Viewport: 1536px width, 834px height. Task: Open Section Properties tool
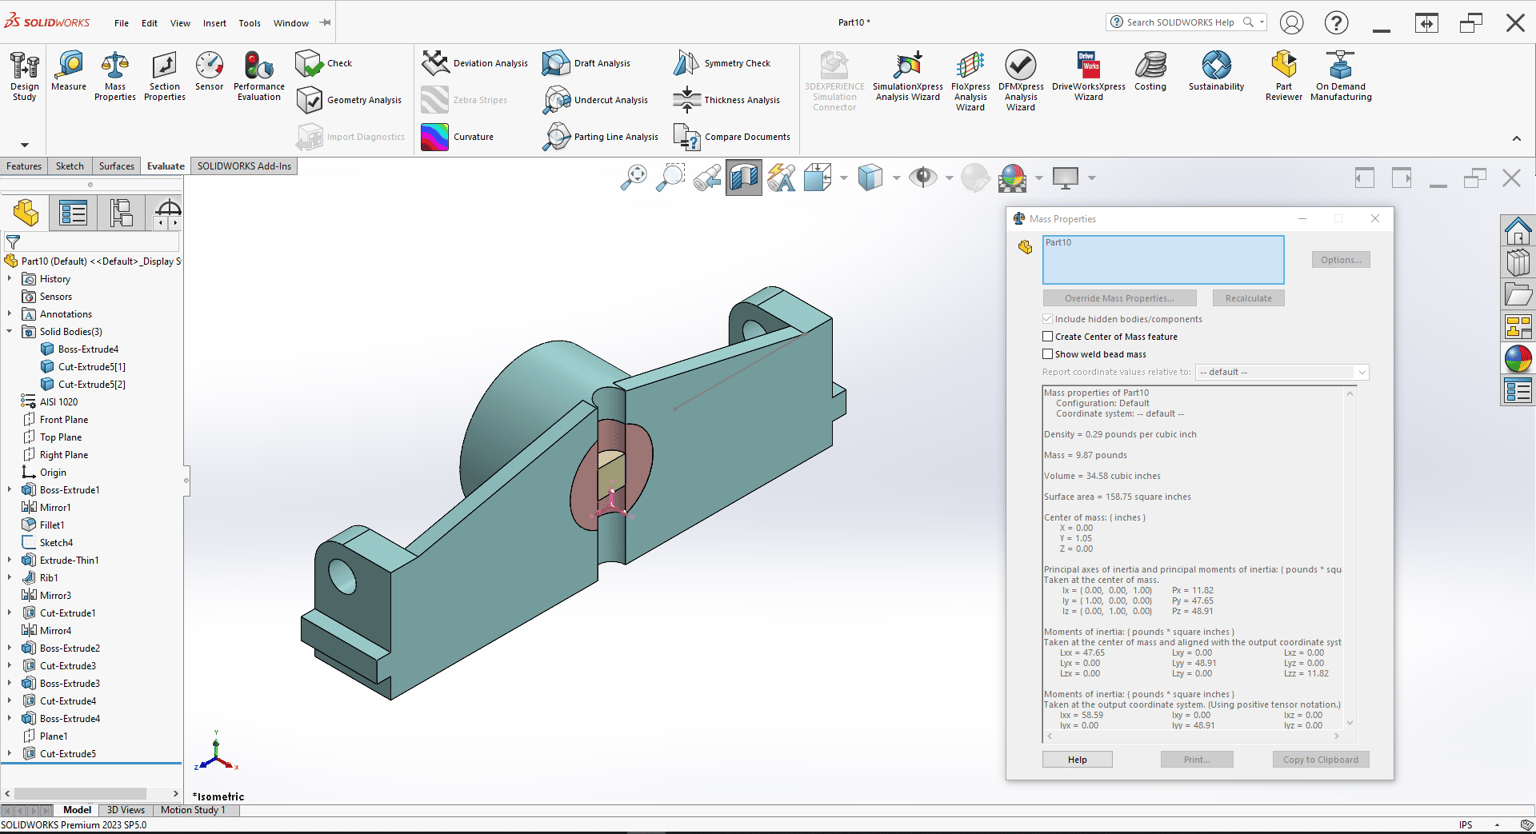164,76
